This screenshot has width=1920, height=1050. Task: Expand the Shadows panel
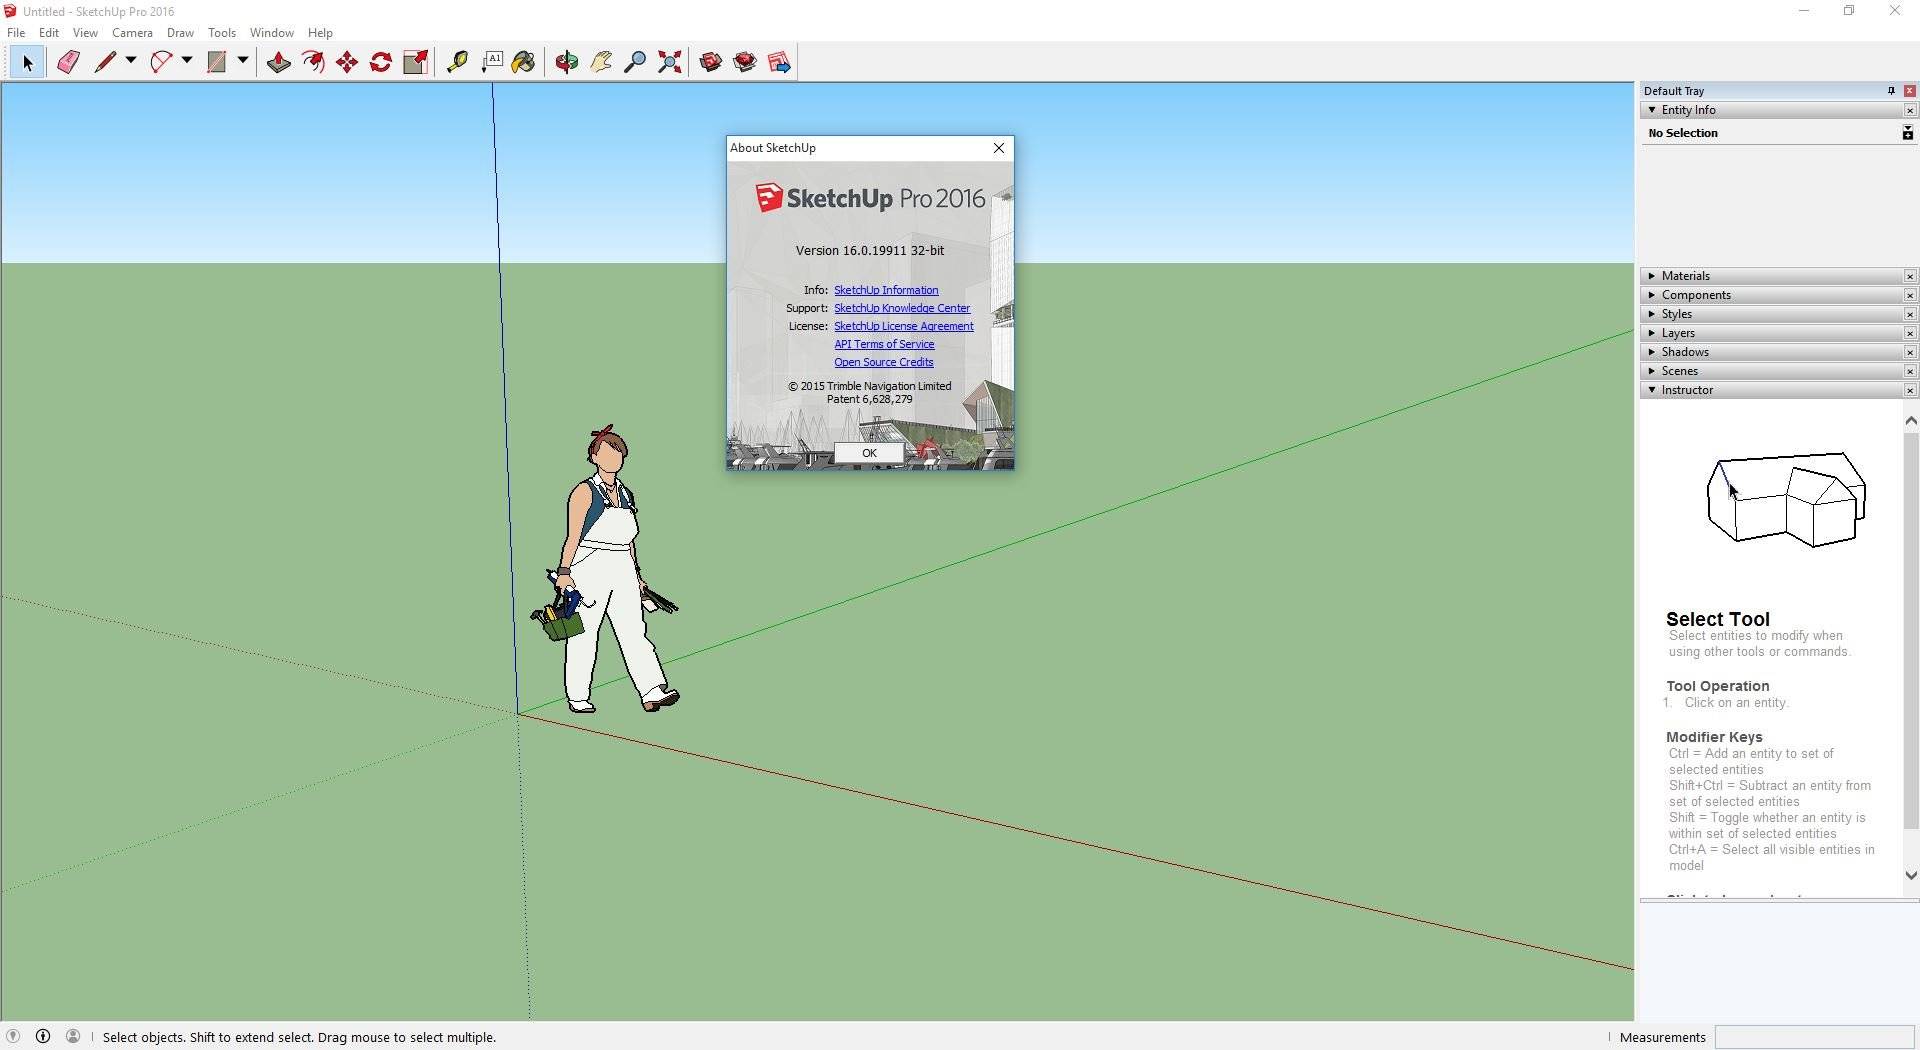1651,352
